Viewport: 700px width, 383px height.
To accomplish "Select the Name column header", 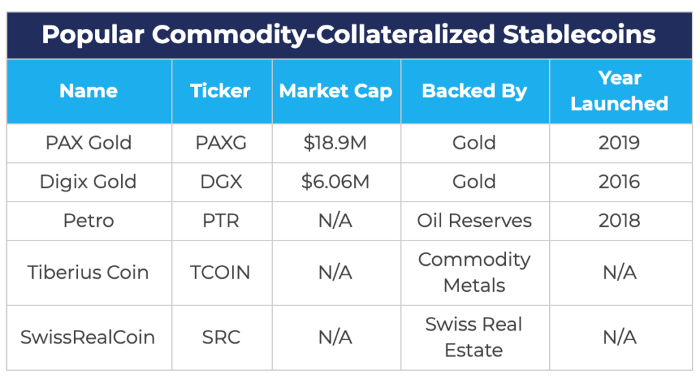I will coord(89,91).
